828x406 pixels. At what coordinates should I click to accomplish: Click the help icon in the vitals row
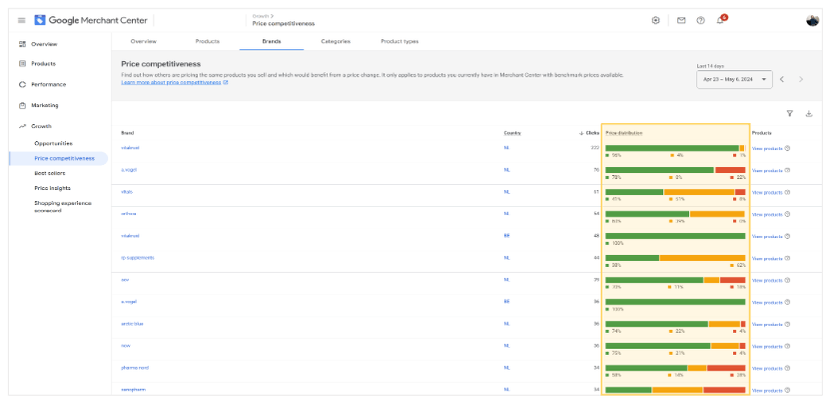pos(787,193)
